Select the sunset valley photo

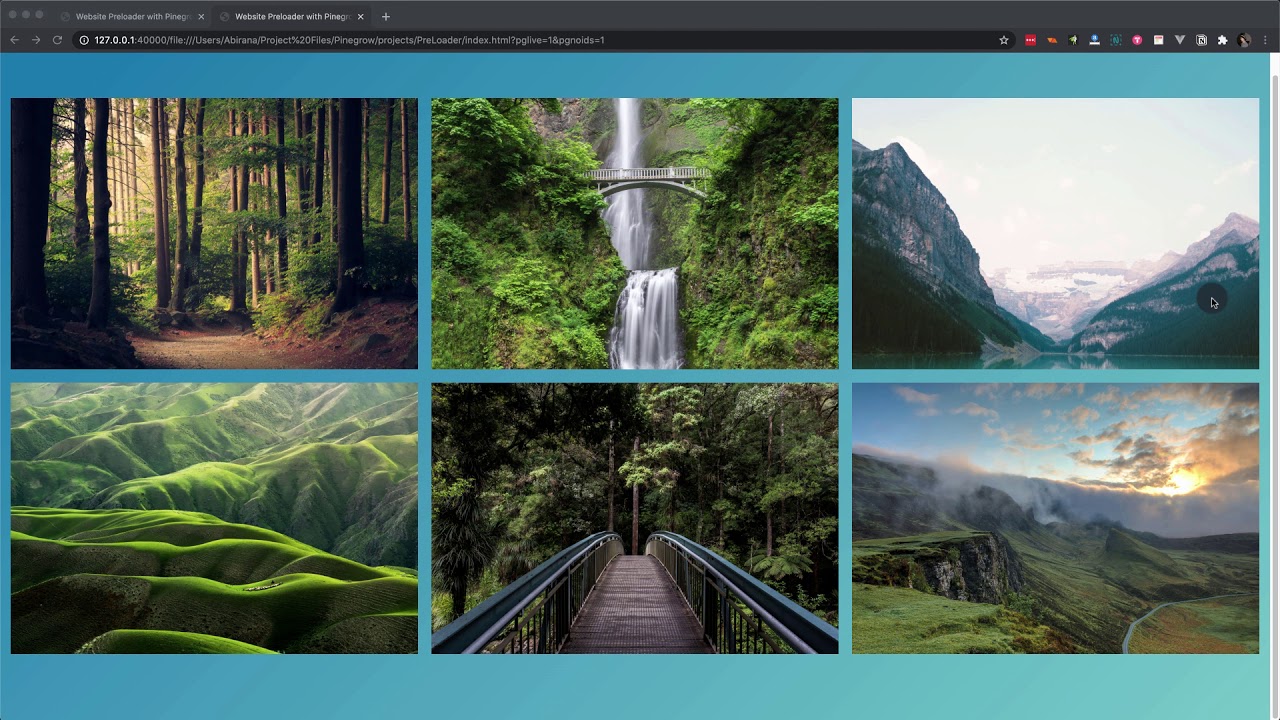[1055, 518]
